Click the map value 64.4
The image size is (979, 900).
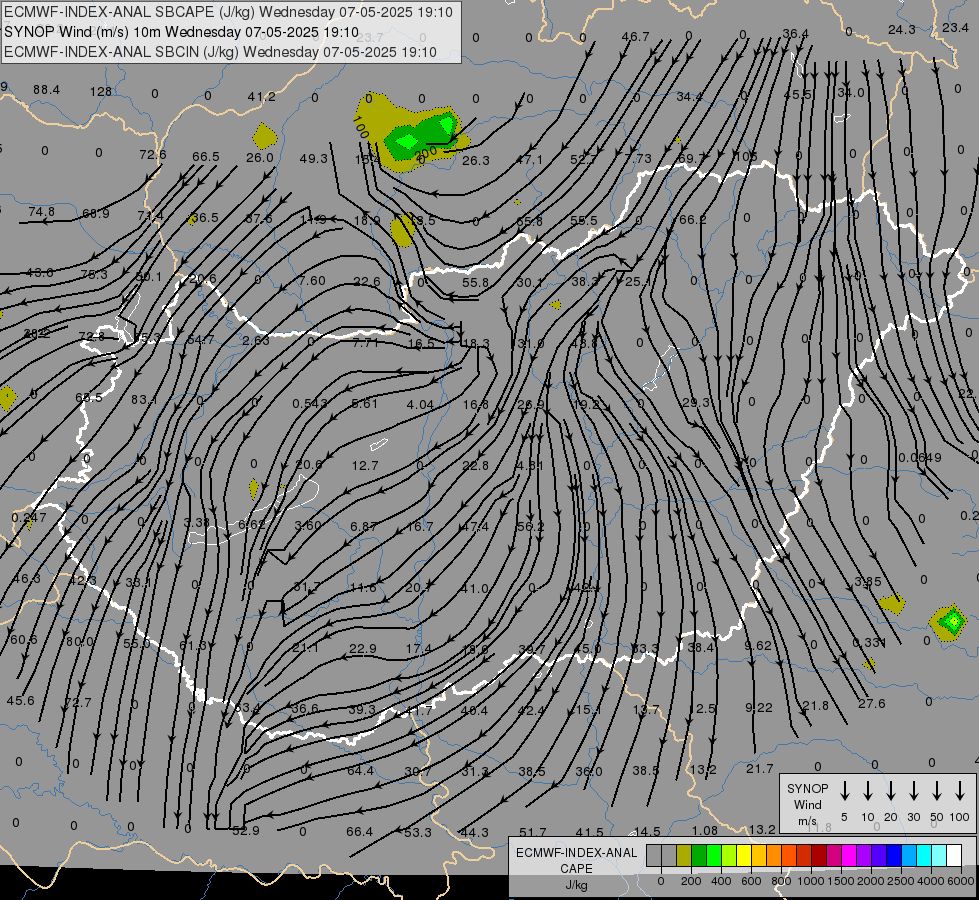pyautogui.click(x=360, y=771)
